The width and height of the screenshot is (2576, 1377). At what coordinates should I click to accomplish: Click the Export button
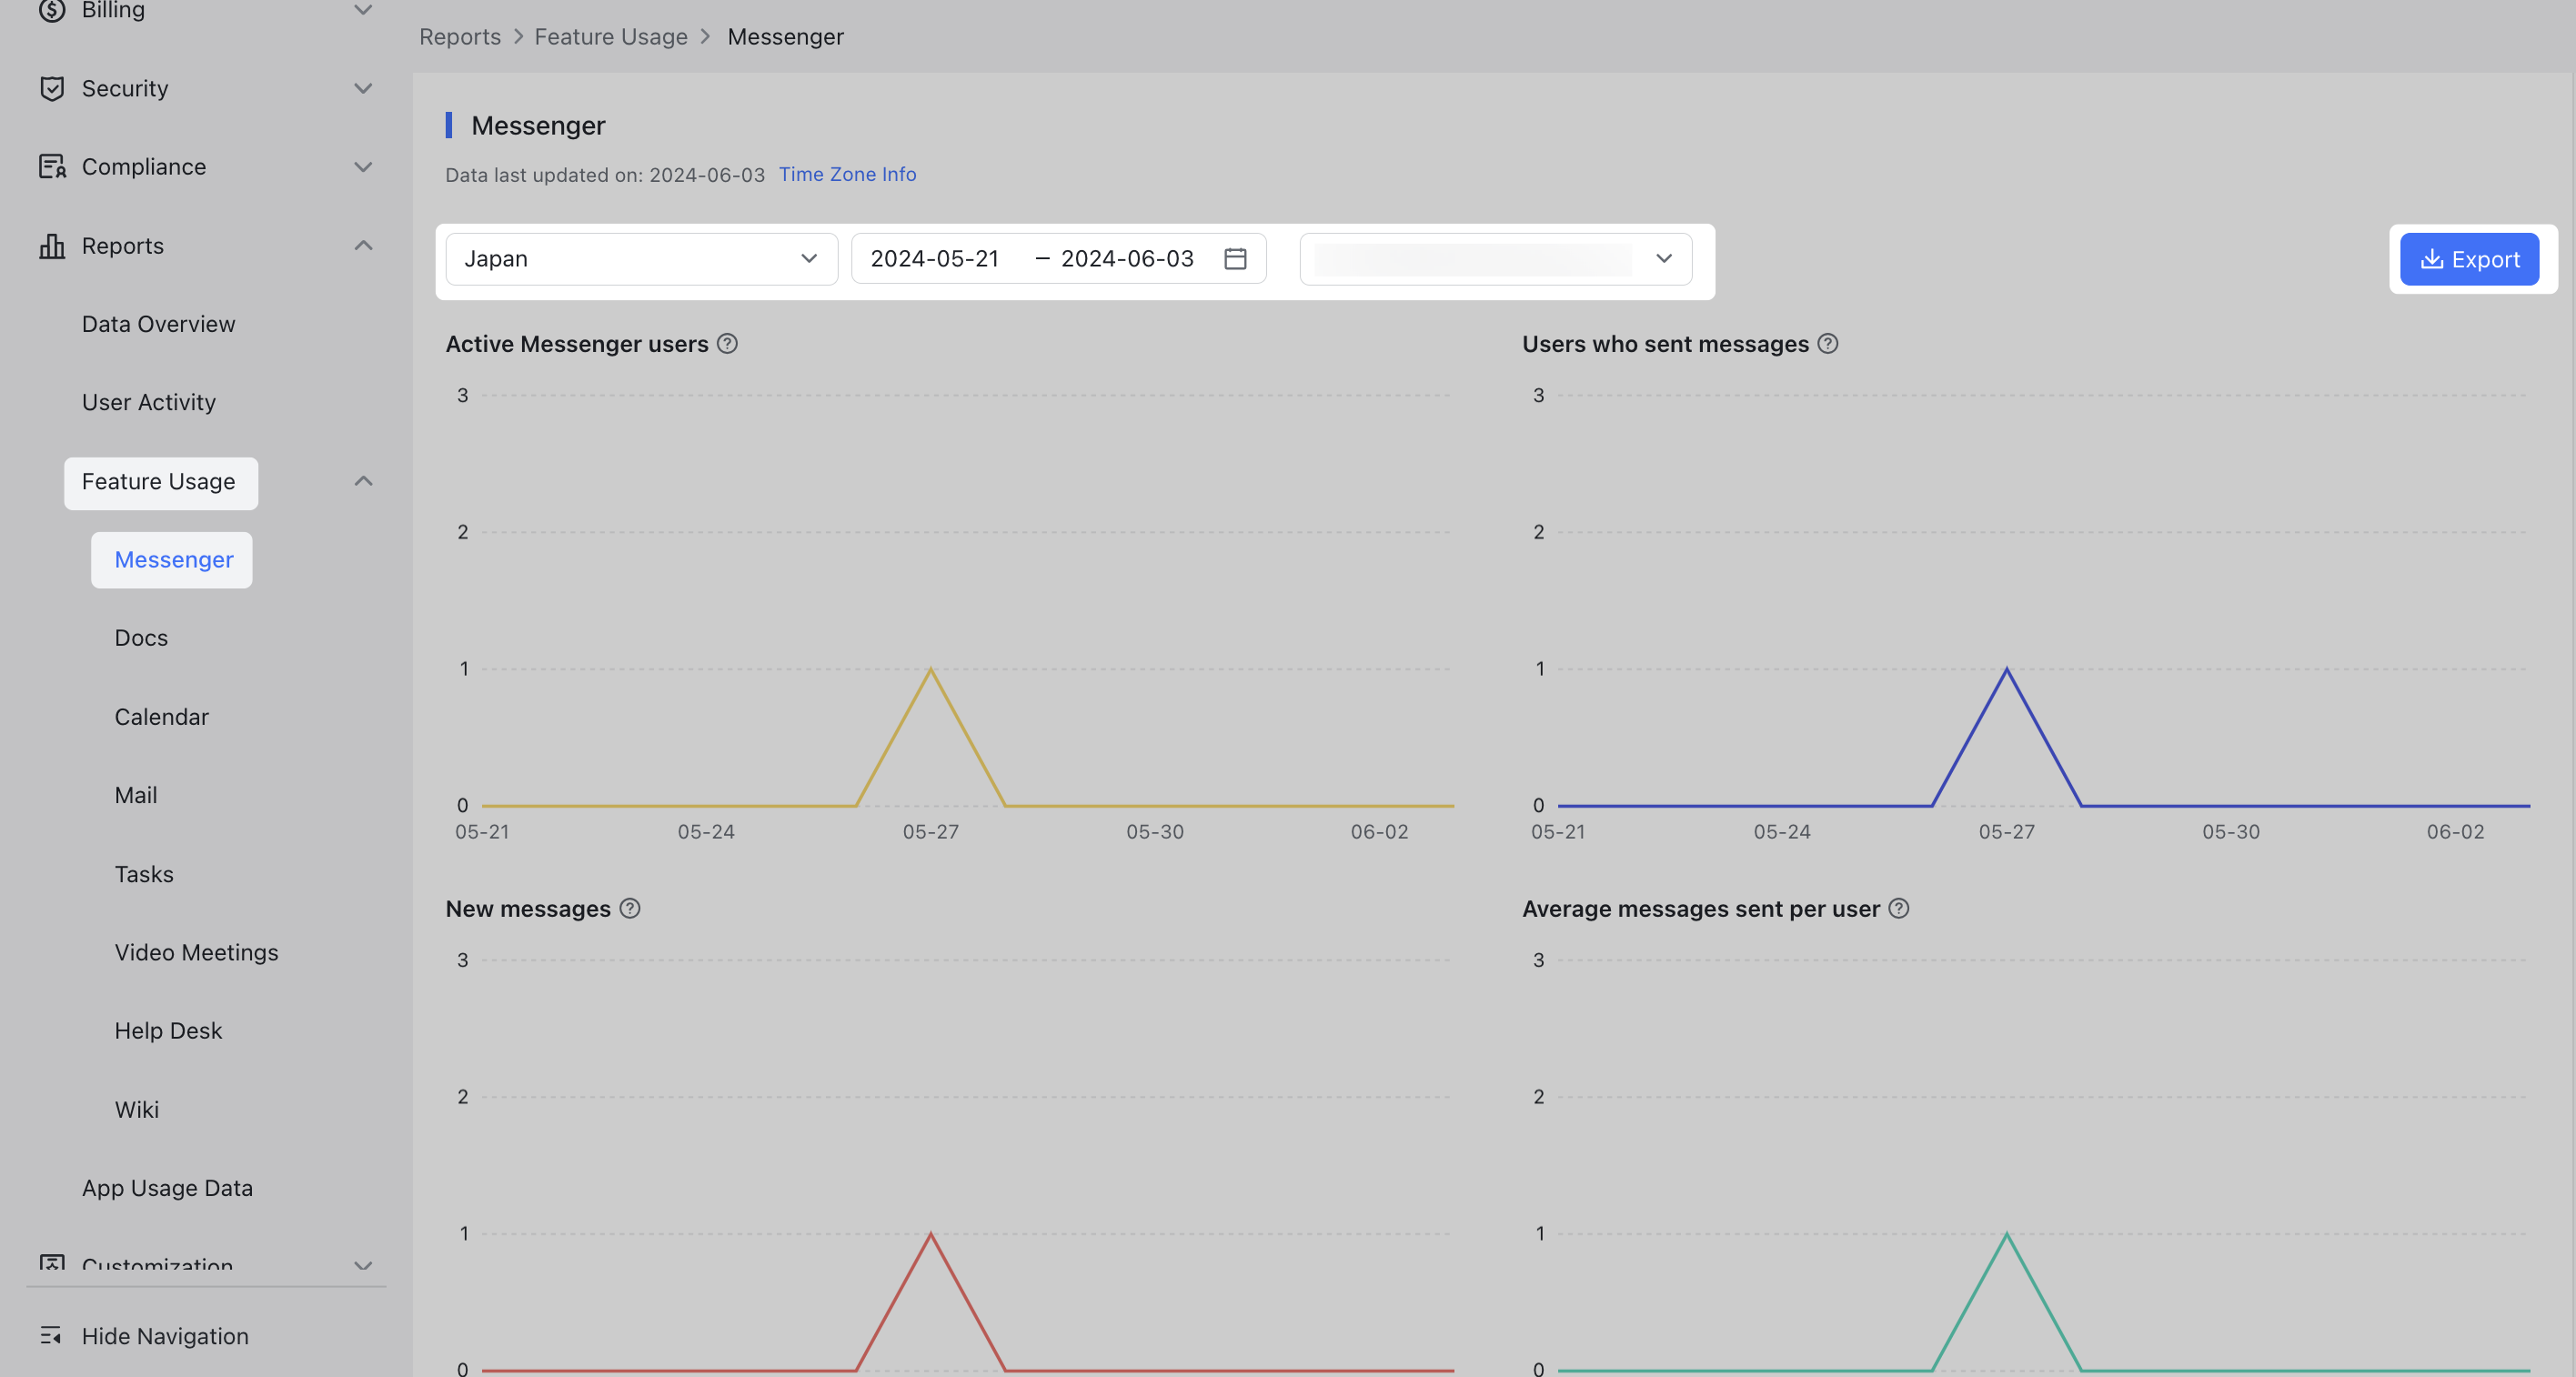(x=2470, y=258)
